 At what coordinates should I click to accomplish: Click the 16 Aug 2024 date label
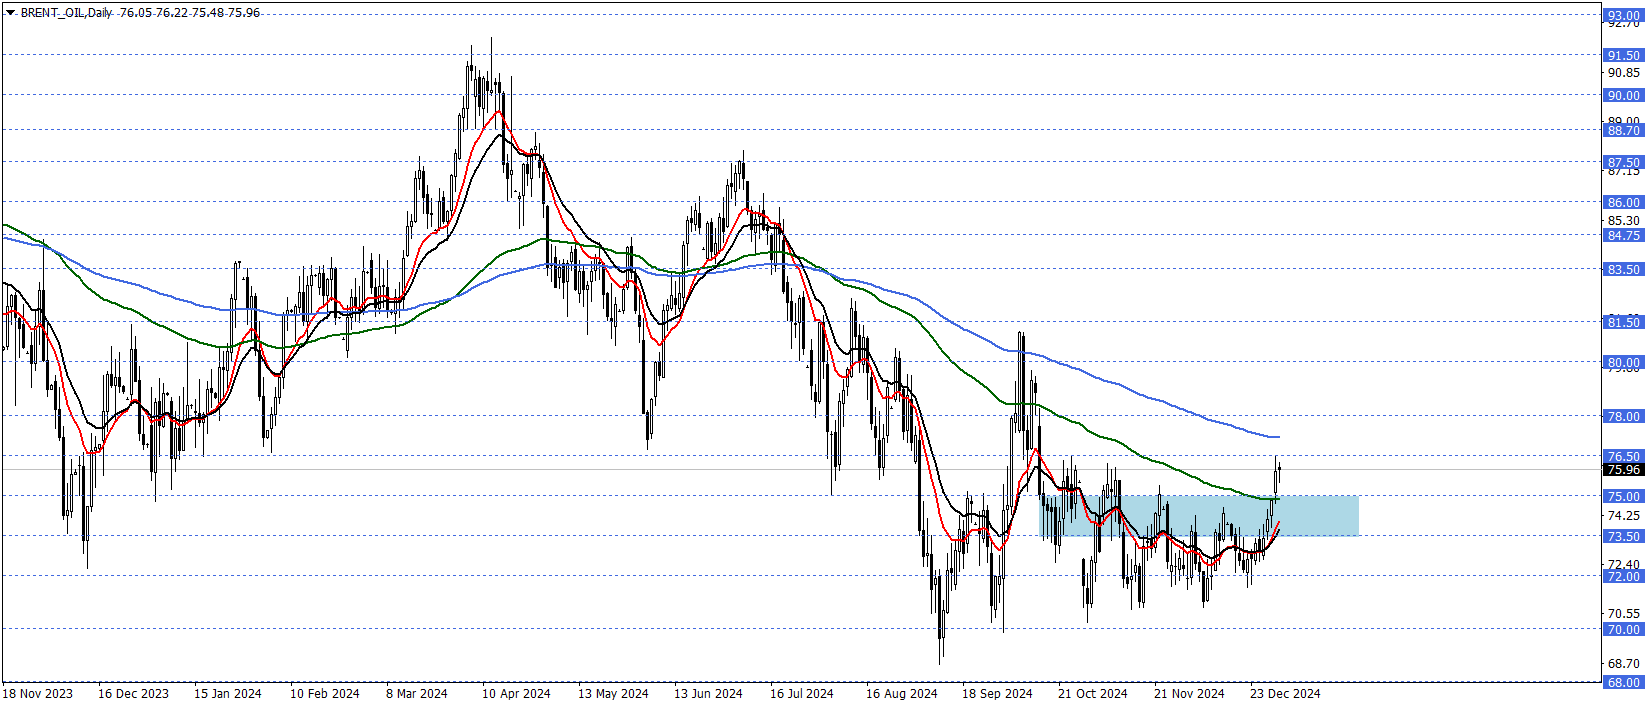[902, 693]
